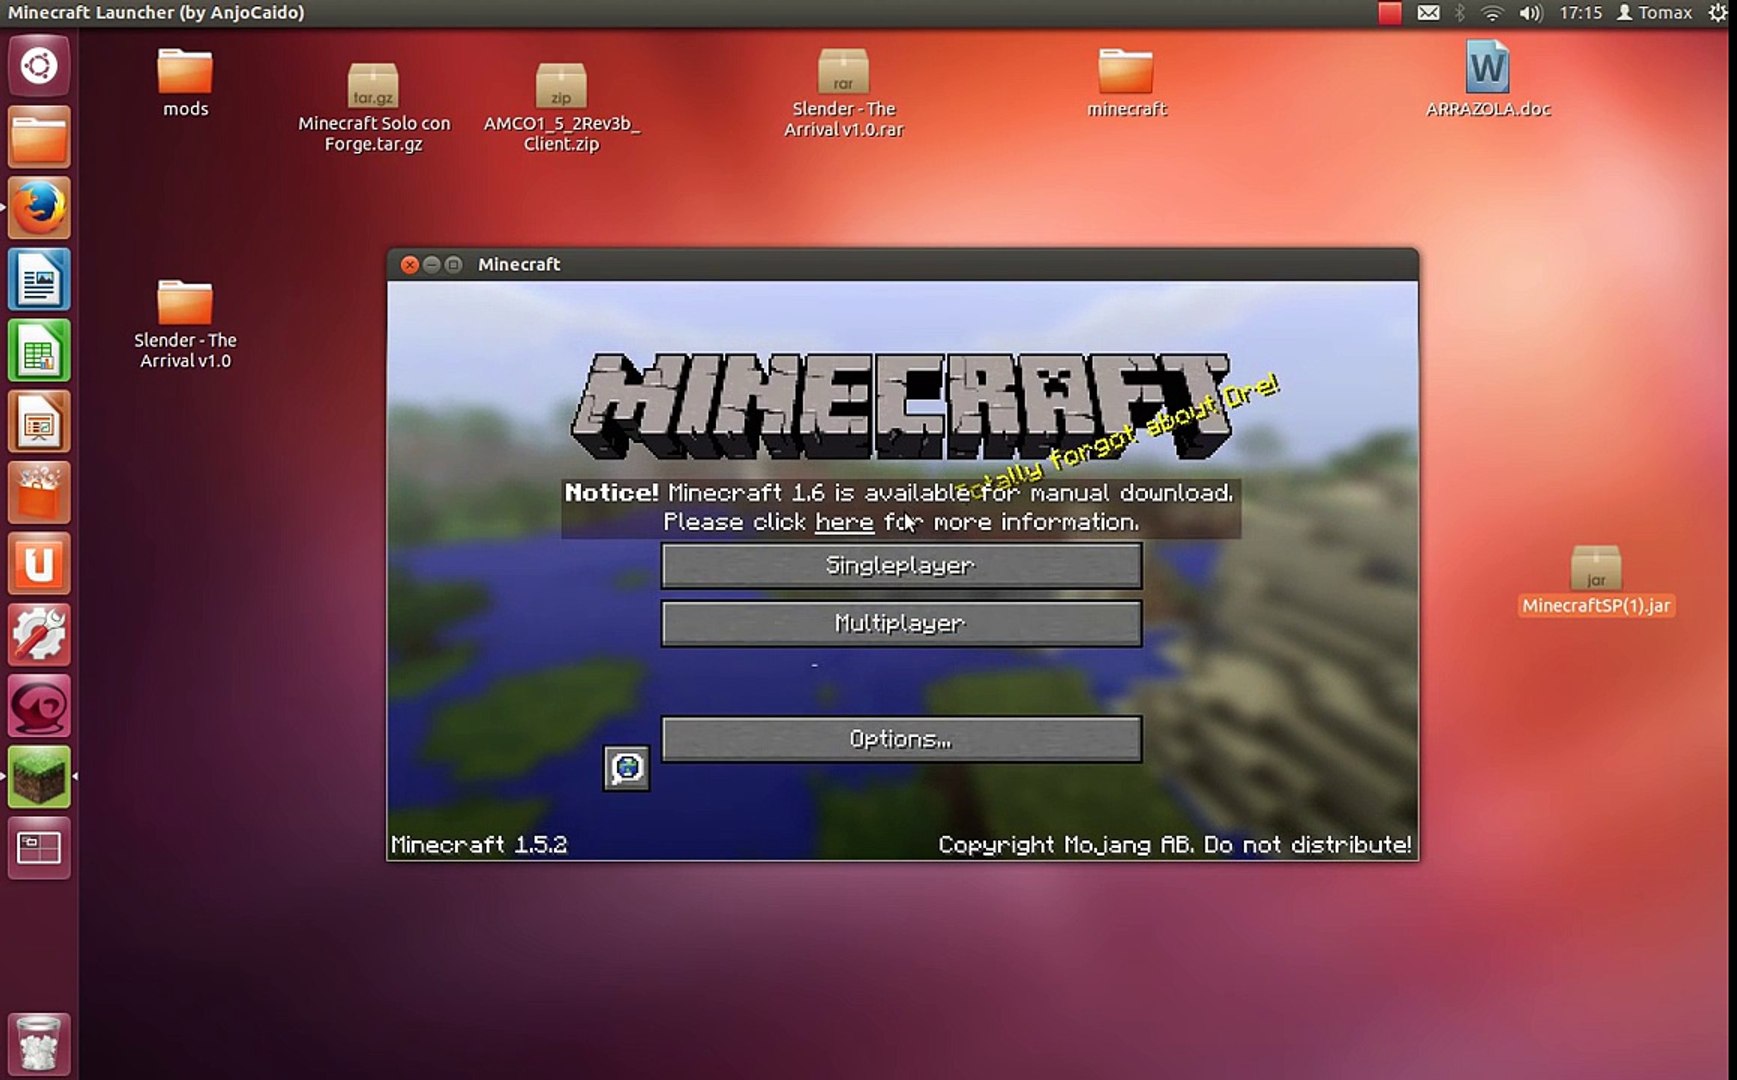Open the Bluetooth indicator menu
Screen dimensions: 1737x1080
(x=1460, y=13)
